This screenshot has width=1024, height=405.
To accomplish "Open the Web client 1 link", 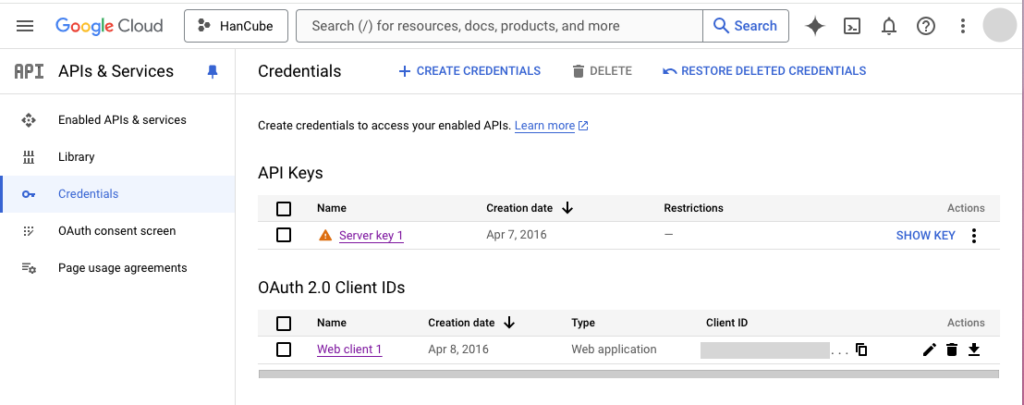I will (x=349, y=349).
